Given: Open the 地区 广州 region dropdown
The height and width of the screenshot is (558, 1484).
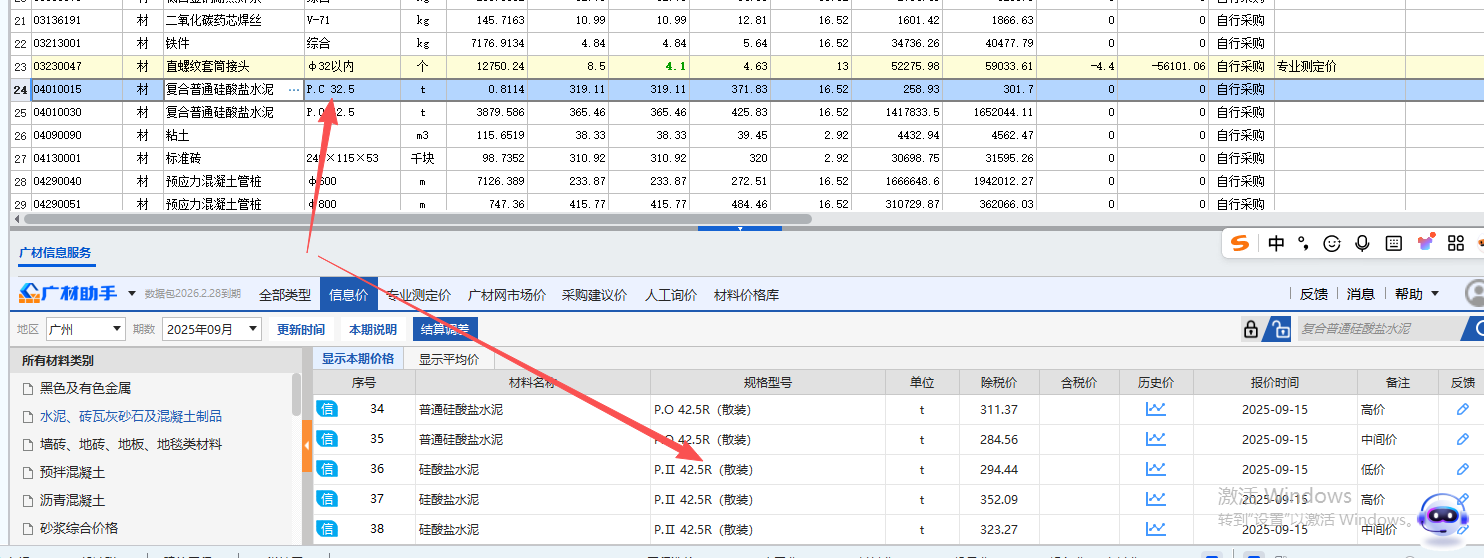Looking at the screenshot, I should [x=85, y=329].
